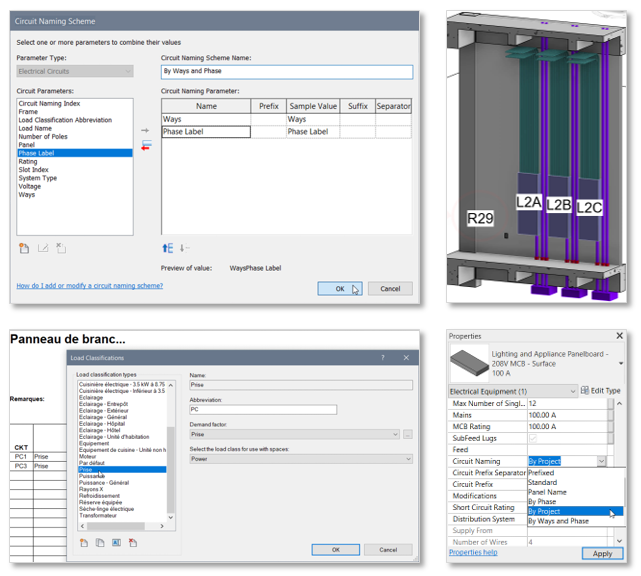The image size is (641, 576).
Task: Click the Circuit Naming Scheme Name field
Action: (287, 72)
